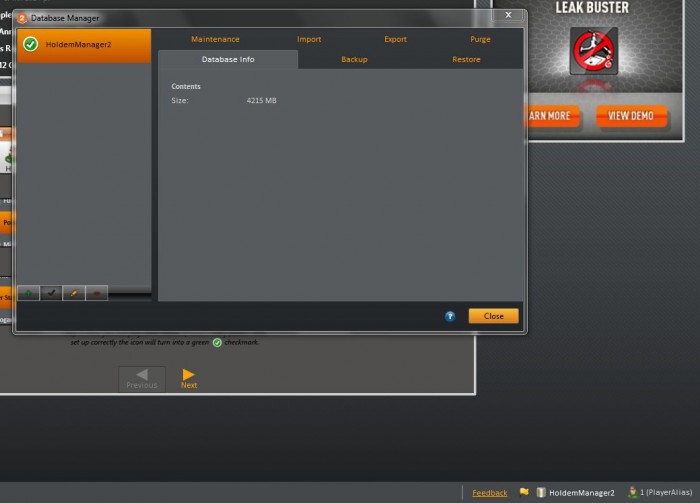Click the Database Manager title bar app icon
Screen dimensions: 700x503
(x=22, y=18)
